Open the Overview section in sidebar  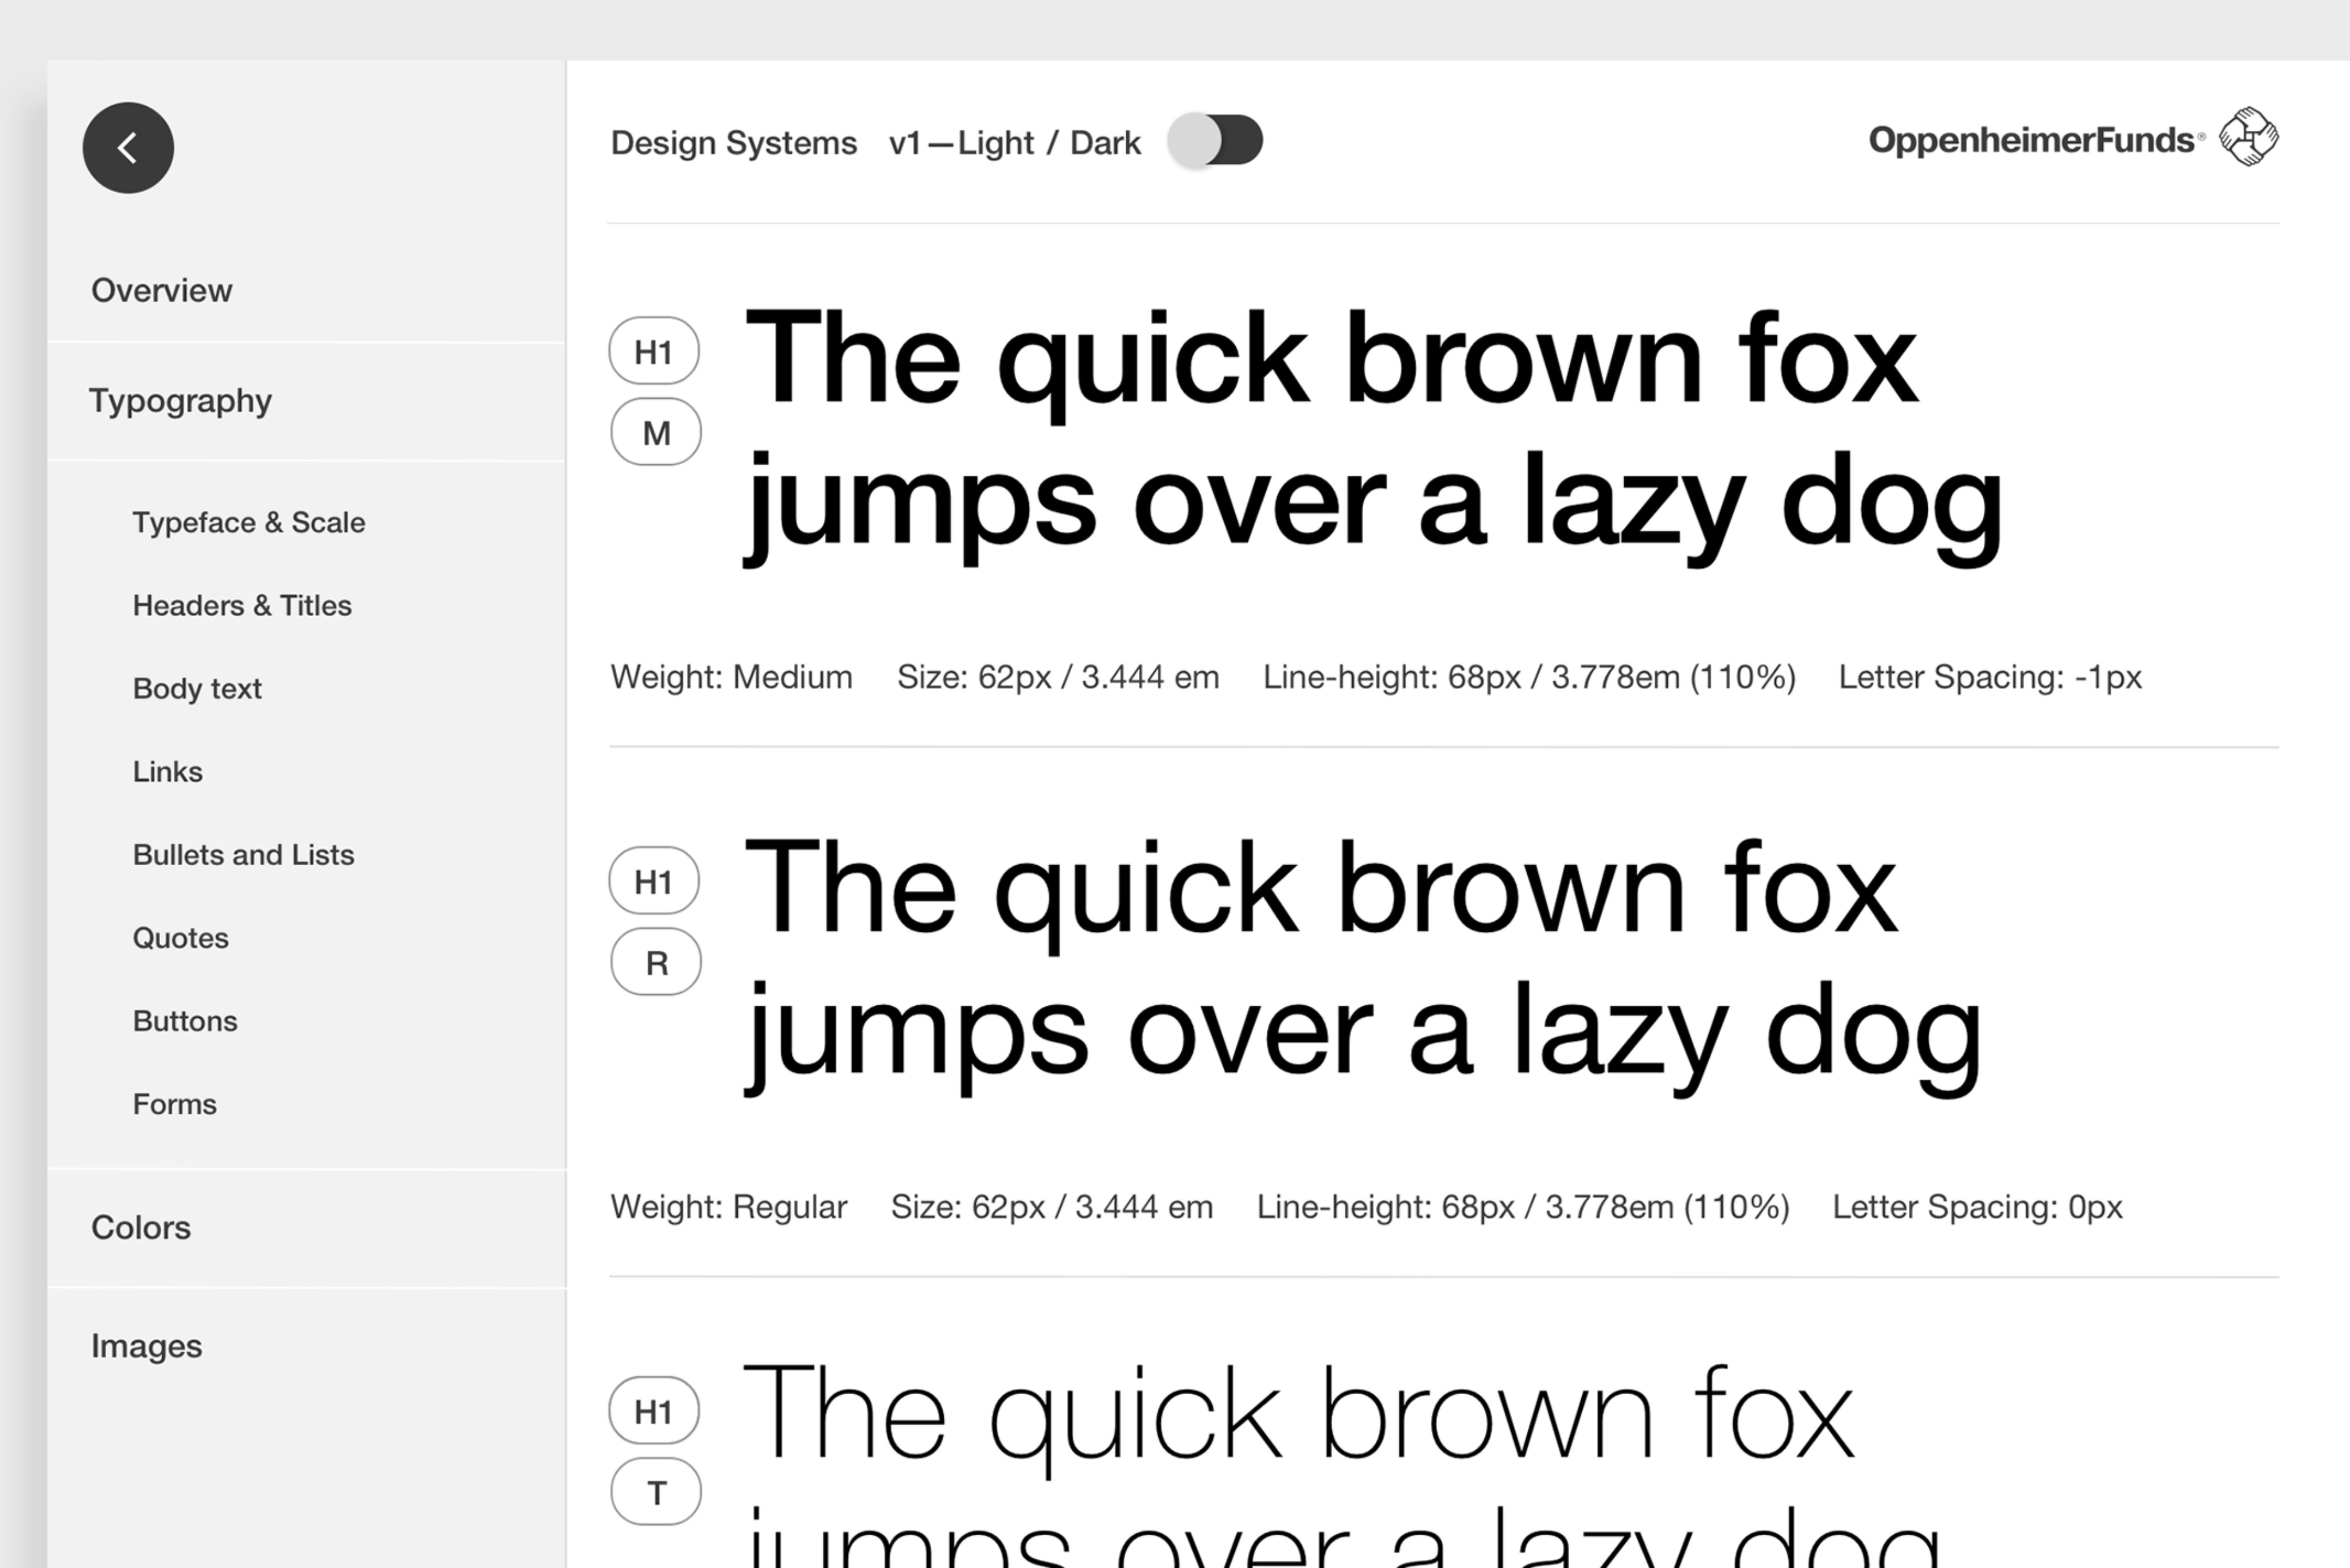[x=162, y=290]
